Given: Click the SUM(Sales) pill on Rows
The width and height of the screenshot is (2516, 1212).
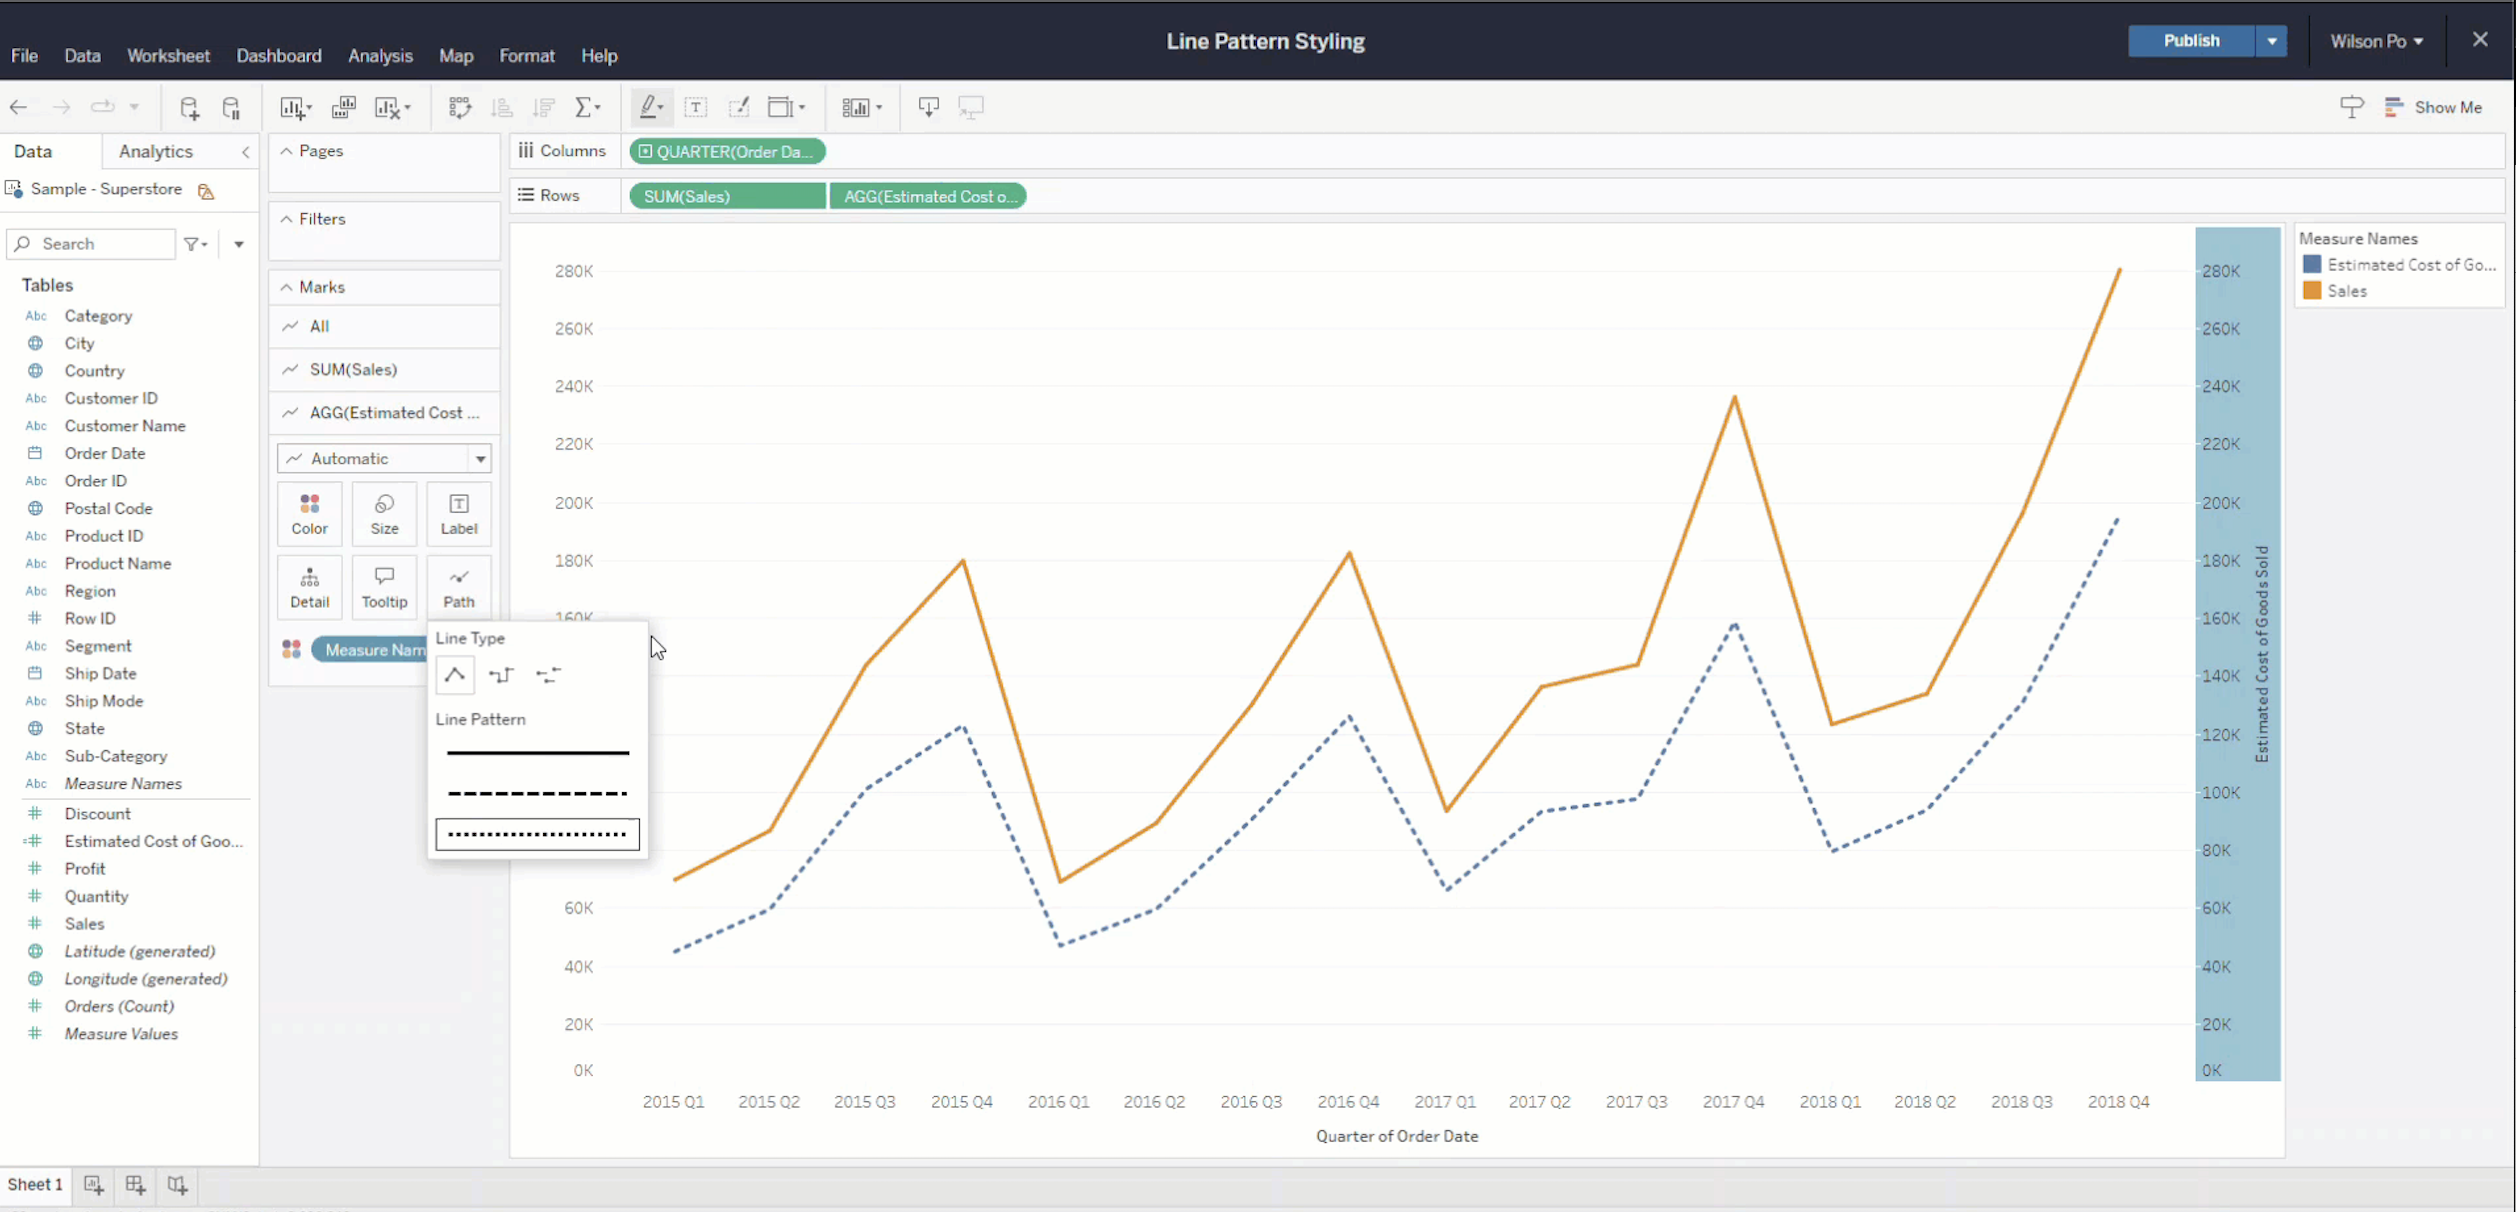Looking at the screenshot, I should pyautogui.click(x=726, y=195).
